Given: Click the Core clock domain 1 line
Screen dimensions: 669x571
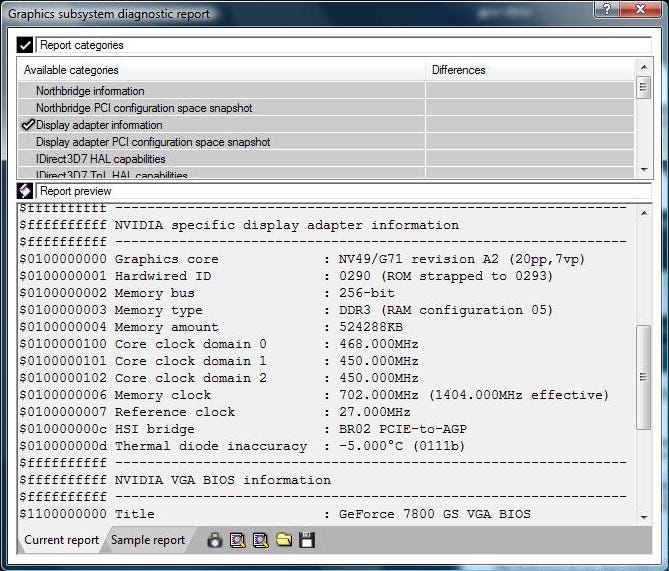Looking at the screenshot, I should [219, 361].
